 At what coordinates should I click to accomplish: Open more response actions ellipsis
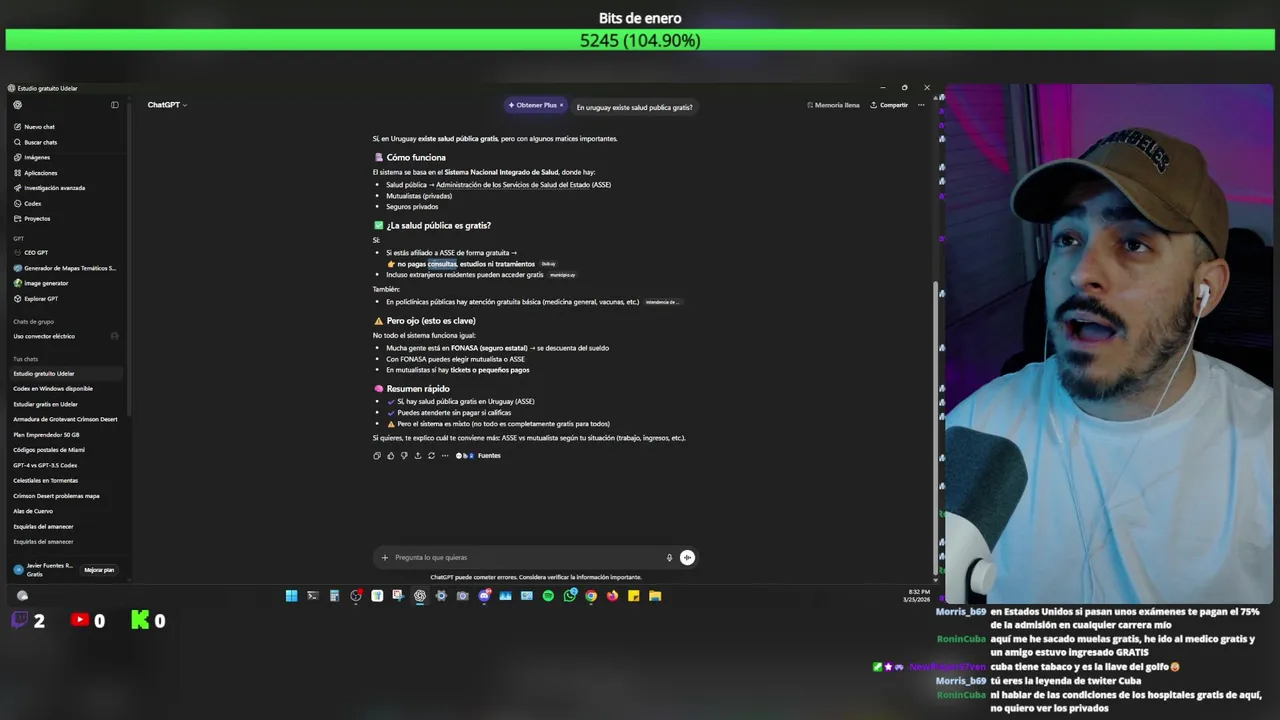445,456
